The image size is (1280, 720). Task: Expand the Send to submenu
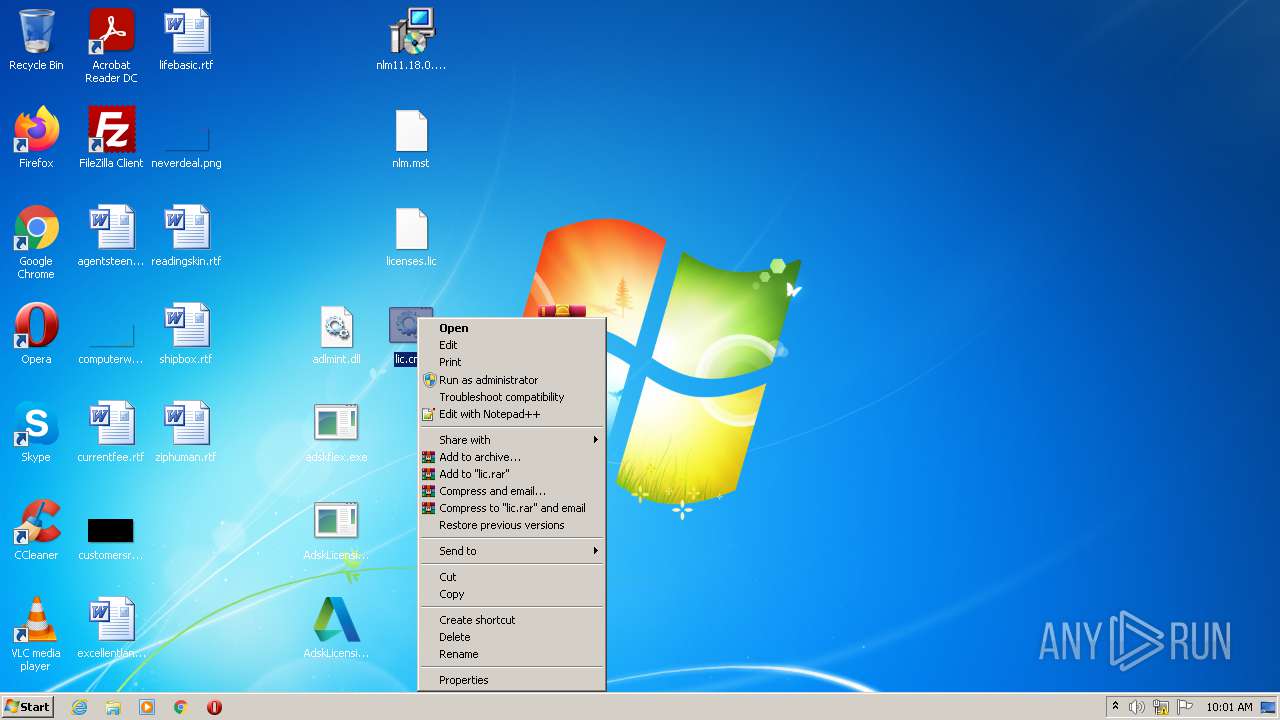tap(512, 551)
